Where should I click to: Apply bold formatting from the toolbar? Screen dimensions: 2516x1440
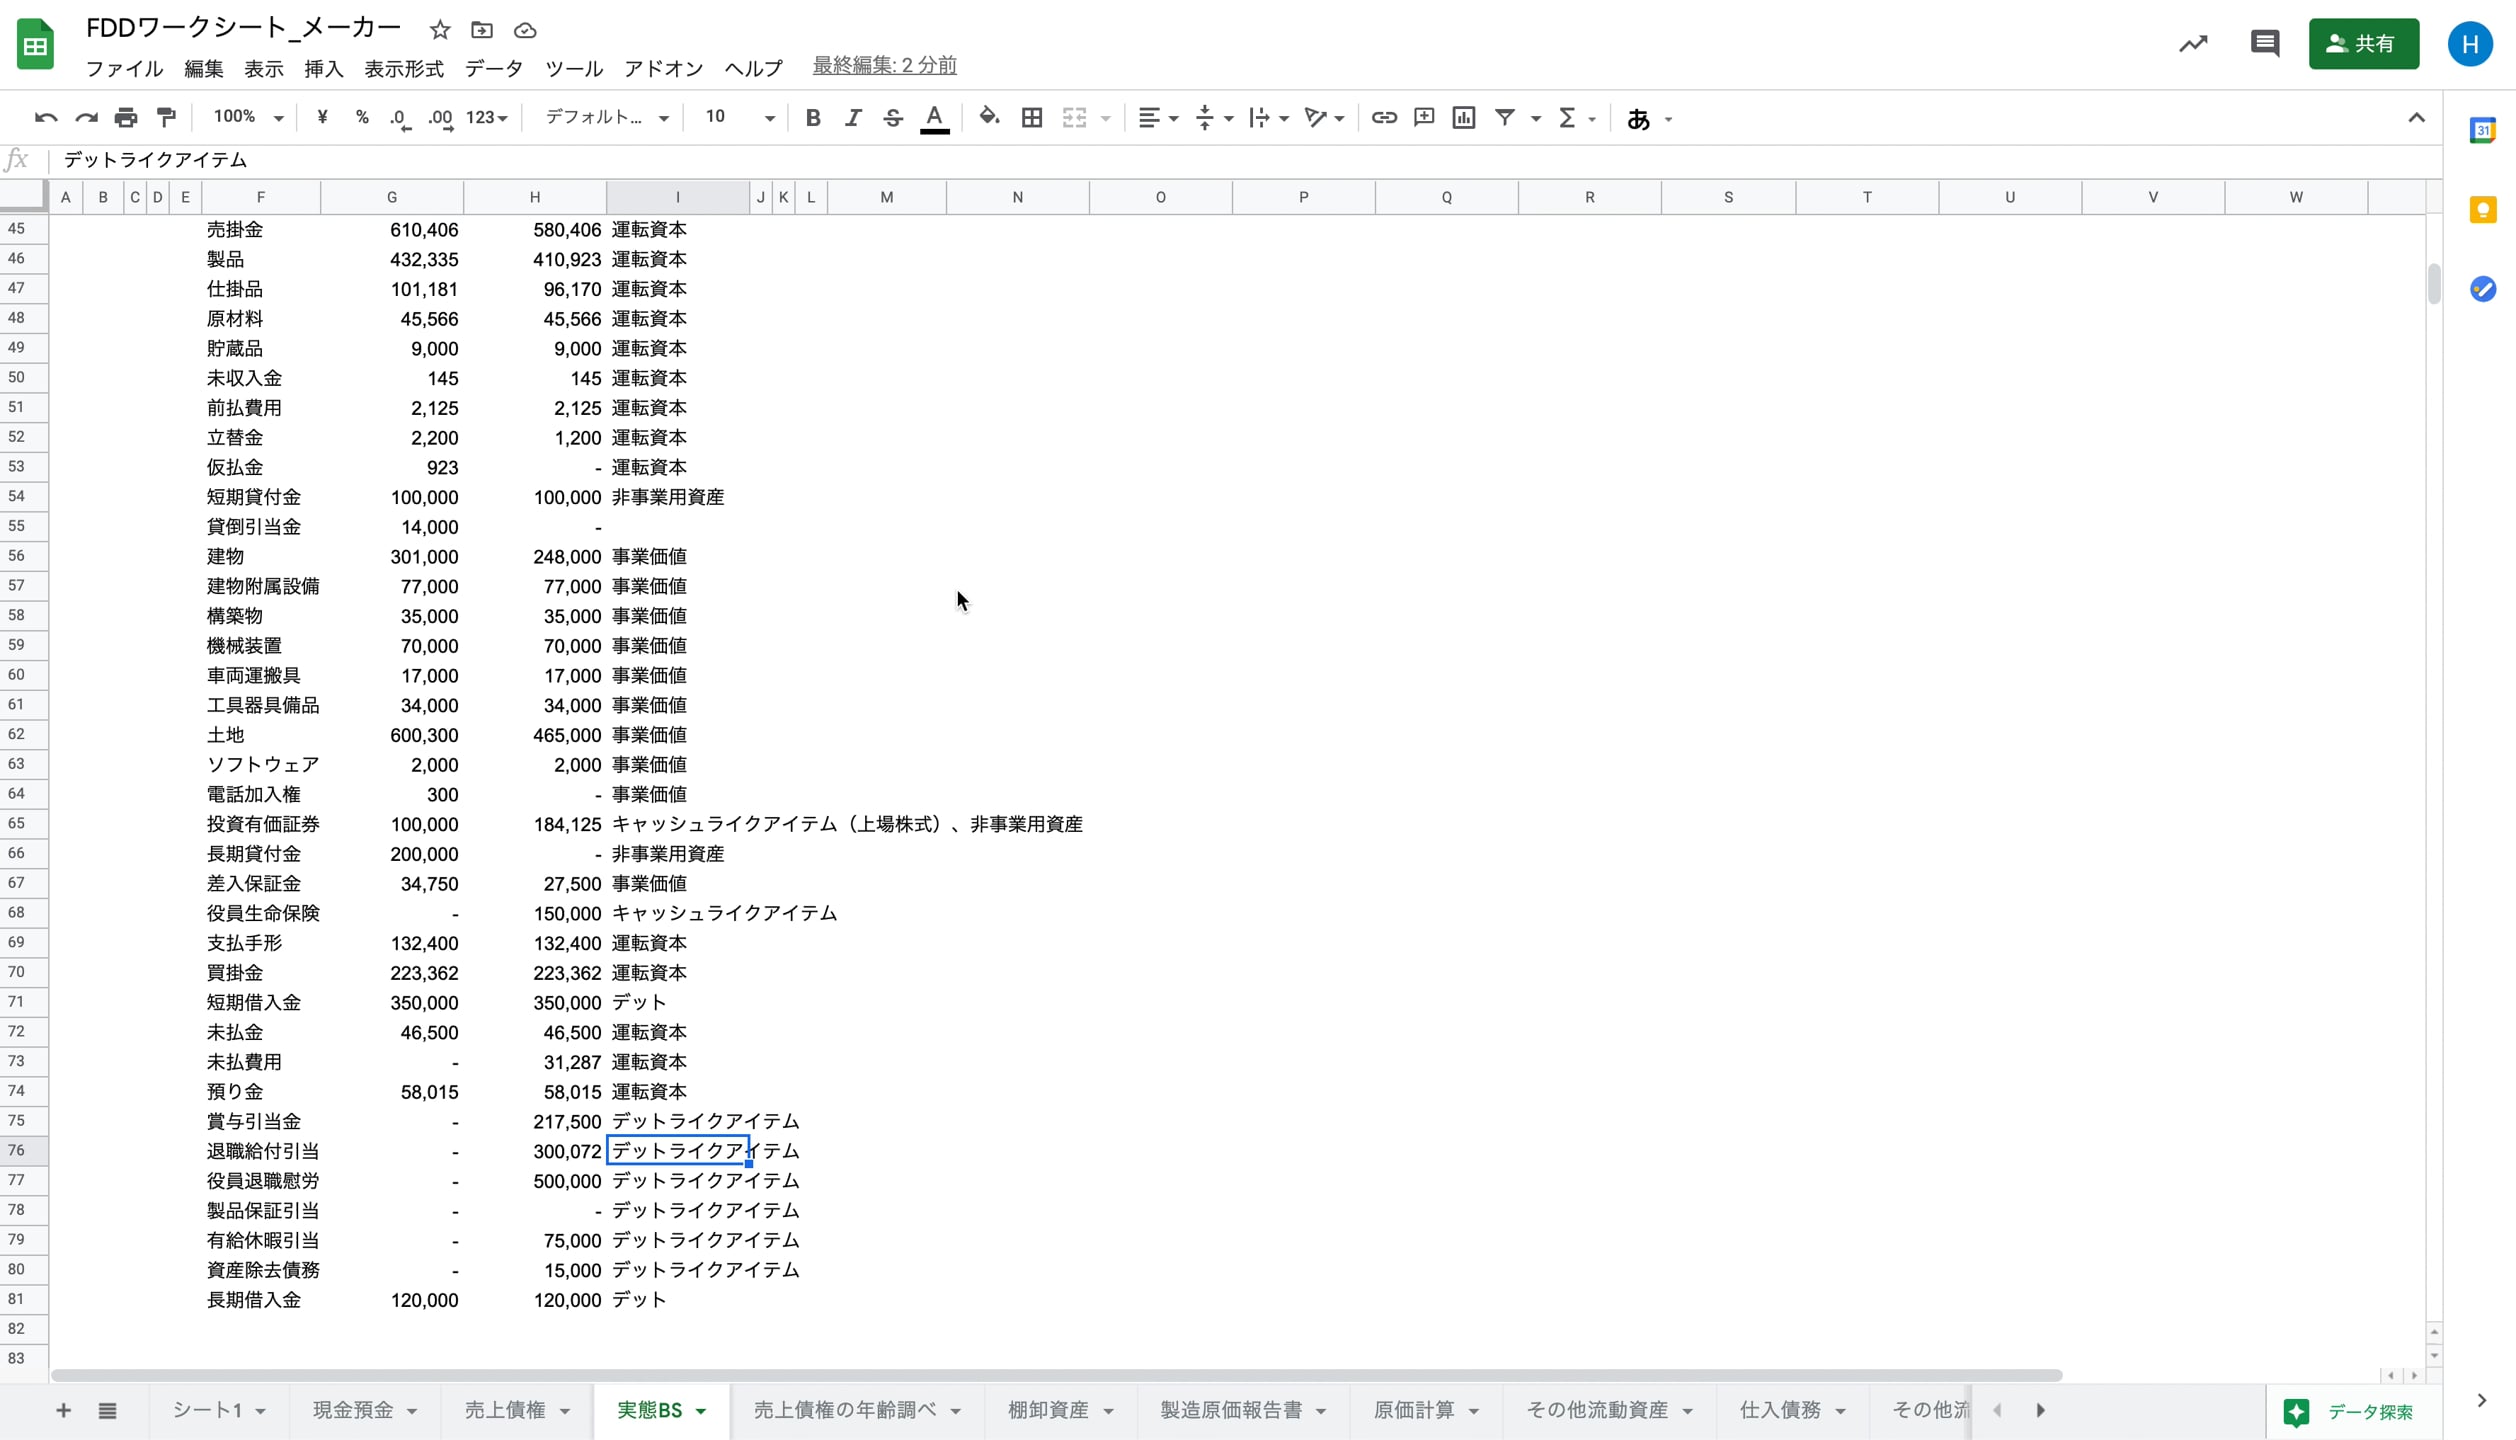pos(813,117)
